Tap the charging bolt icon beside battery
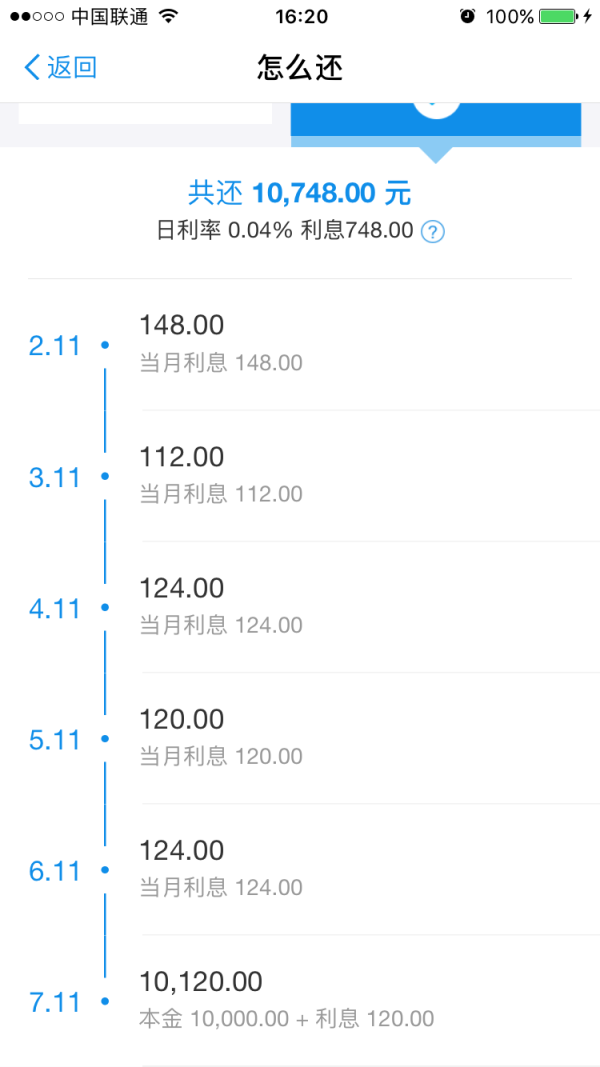The width and height of the screenshot is (600, 1067). (x=588, y=16)
